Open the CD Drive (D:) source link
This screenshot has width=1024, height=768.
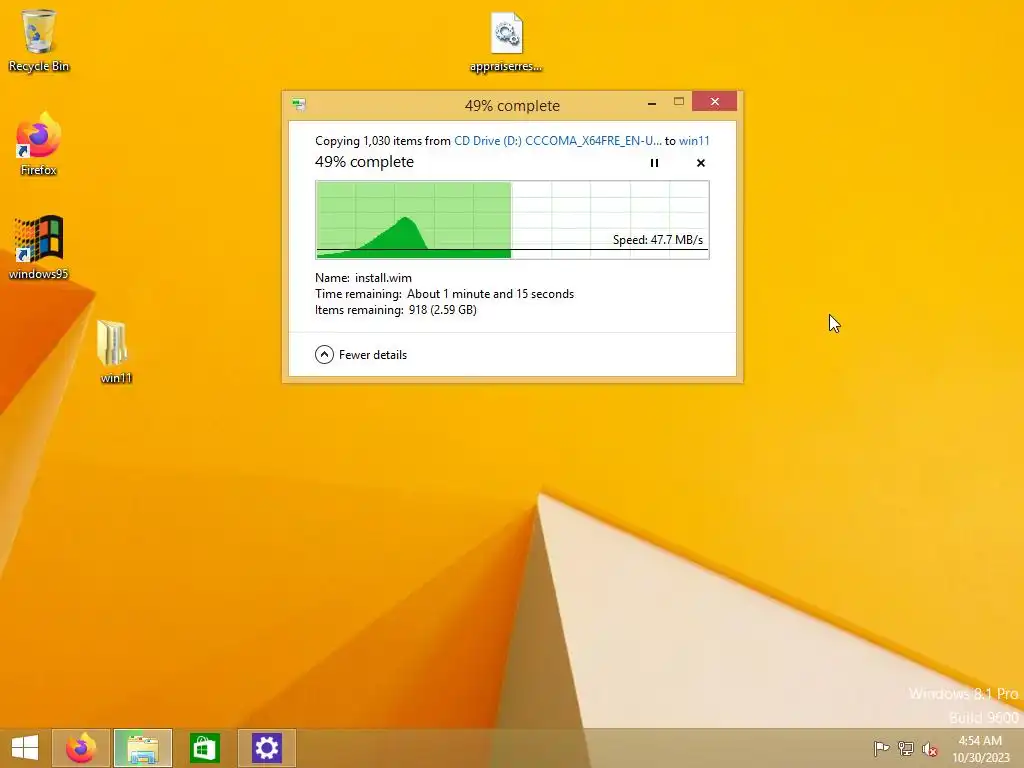(x=558, y=141)
